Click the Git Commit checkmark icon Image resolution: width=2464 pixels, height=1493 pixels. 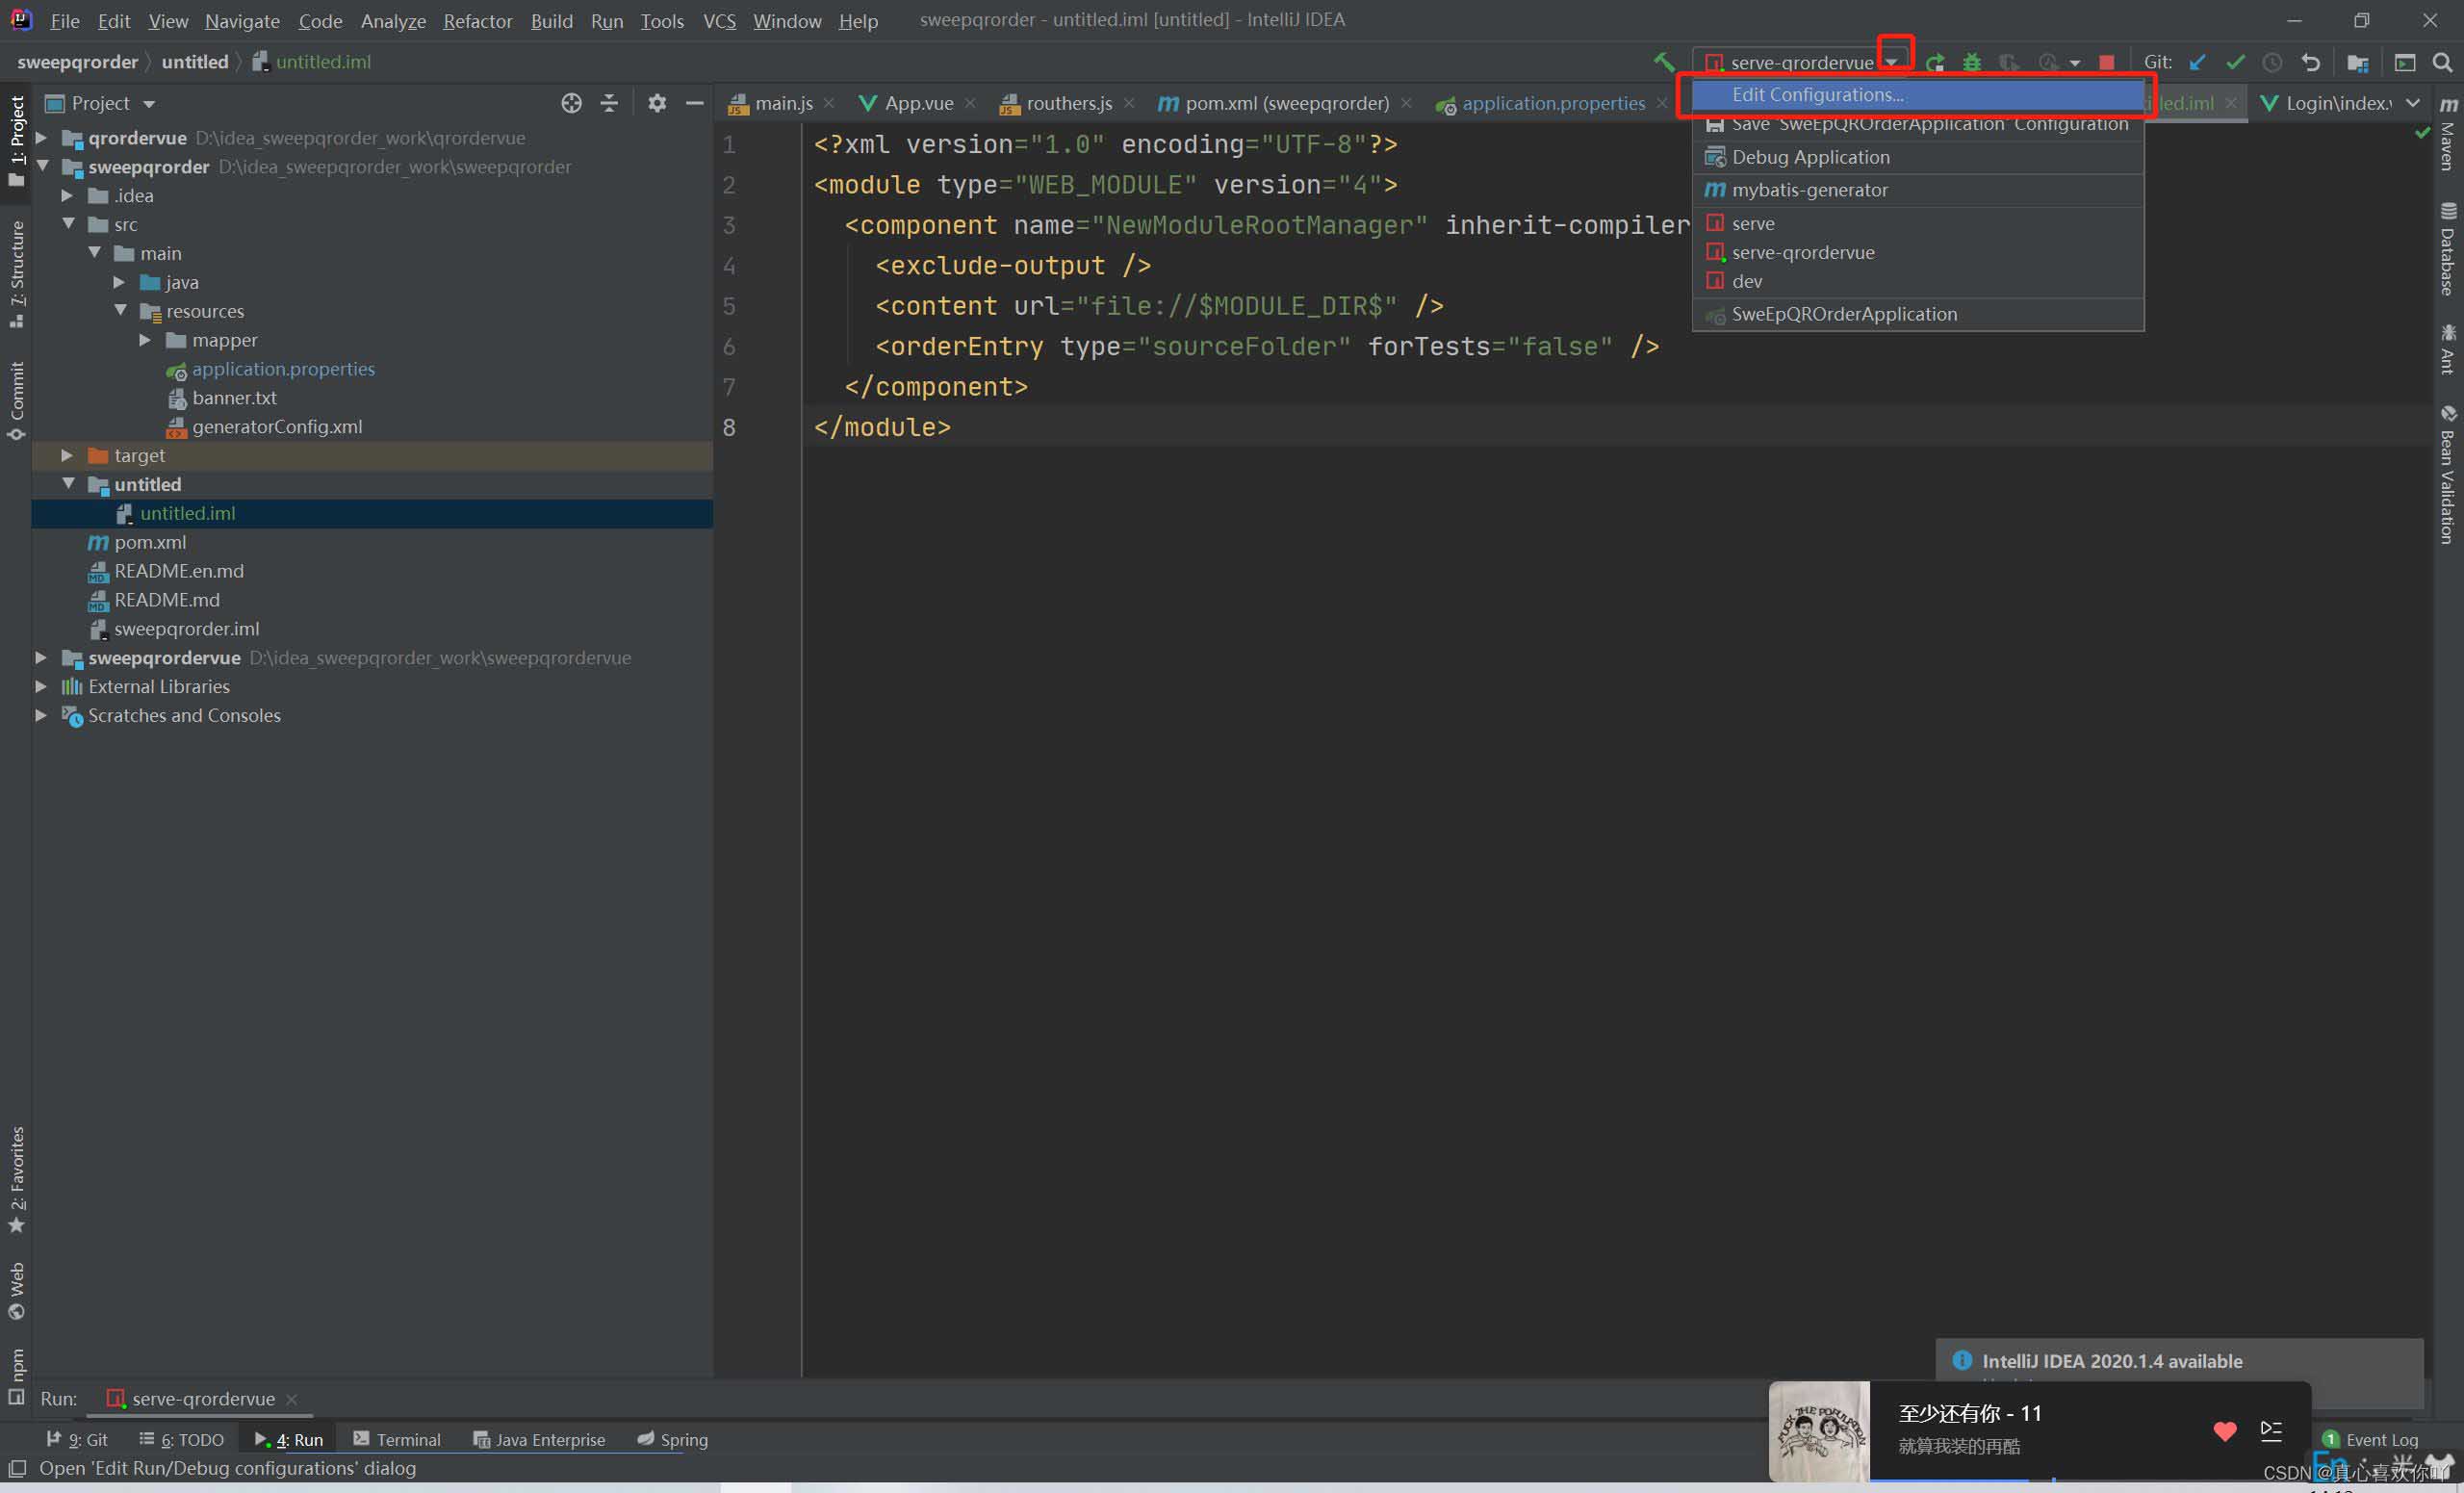point(2235,62)
